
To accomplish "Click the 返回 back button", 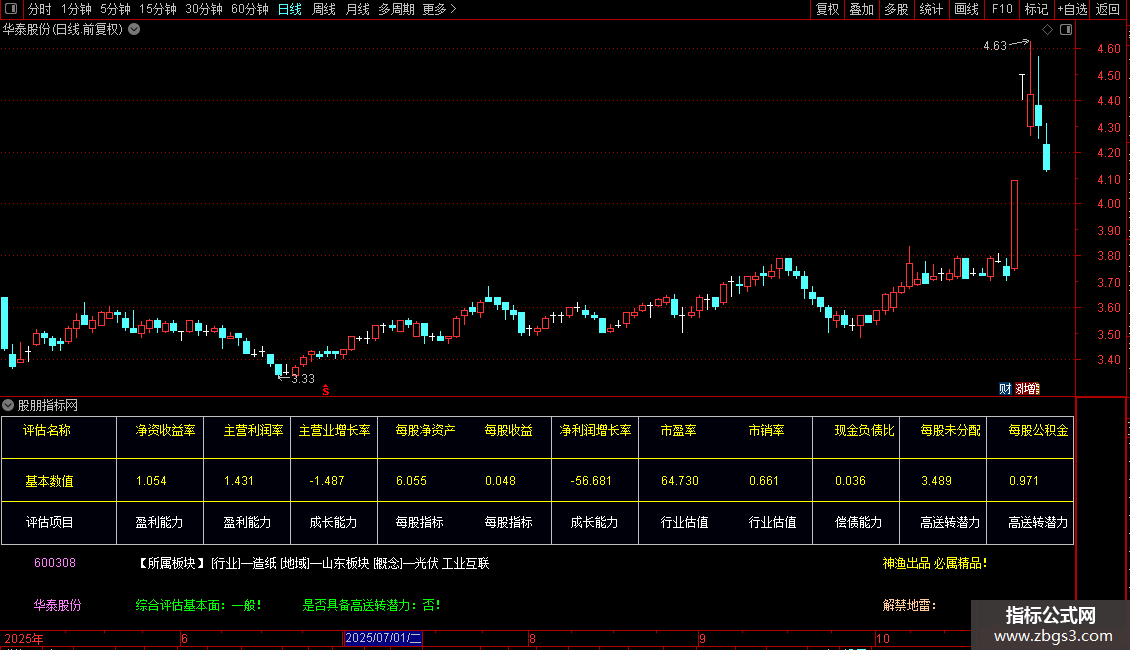I will point(1108,9).
